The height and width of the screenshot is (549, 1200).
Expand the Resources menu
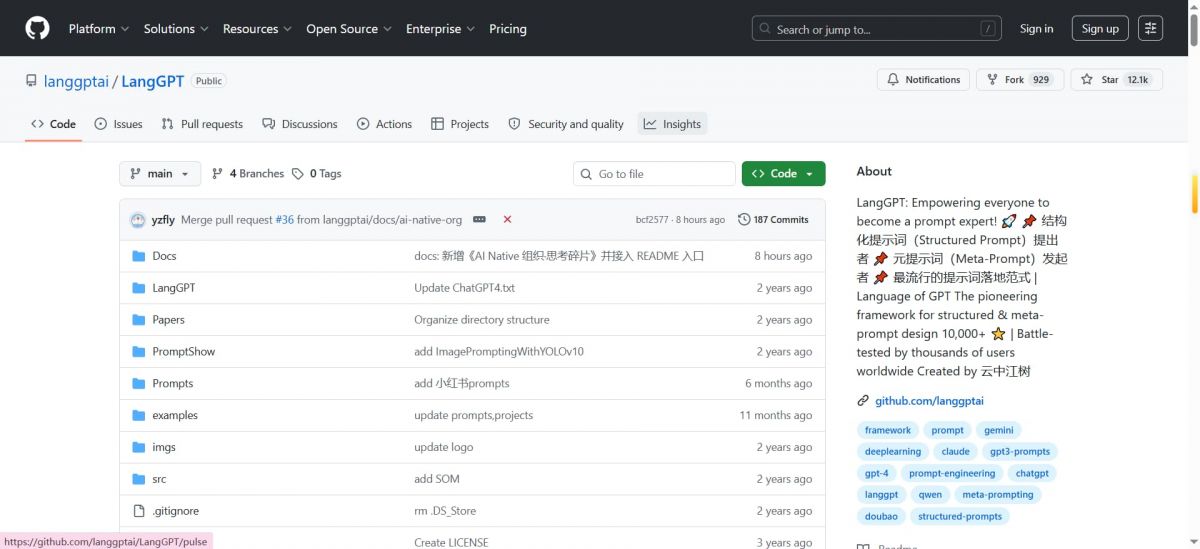[x=257, y=29]
